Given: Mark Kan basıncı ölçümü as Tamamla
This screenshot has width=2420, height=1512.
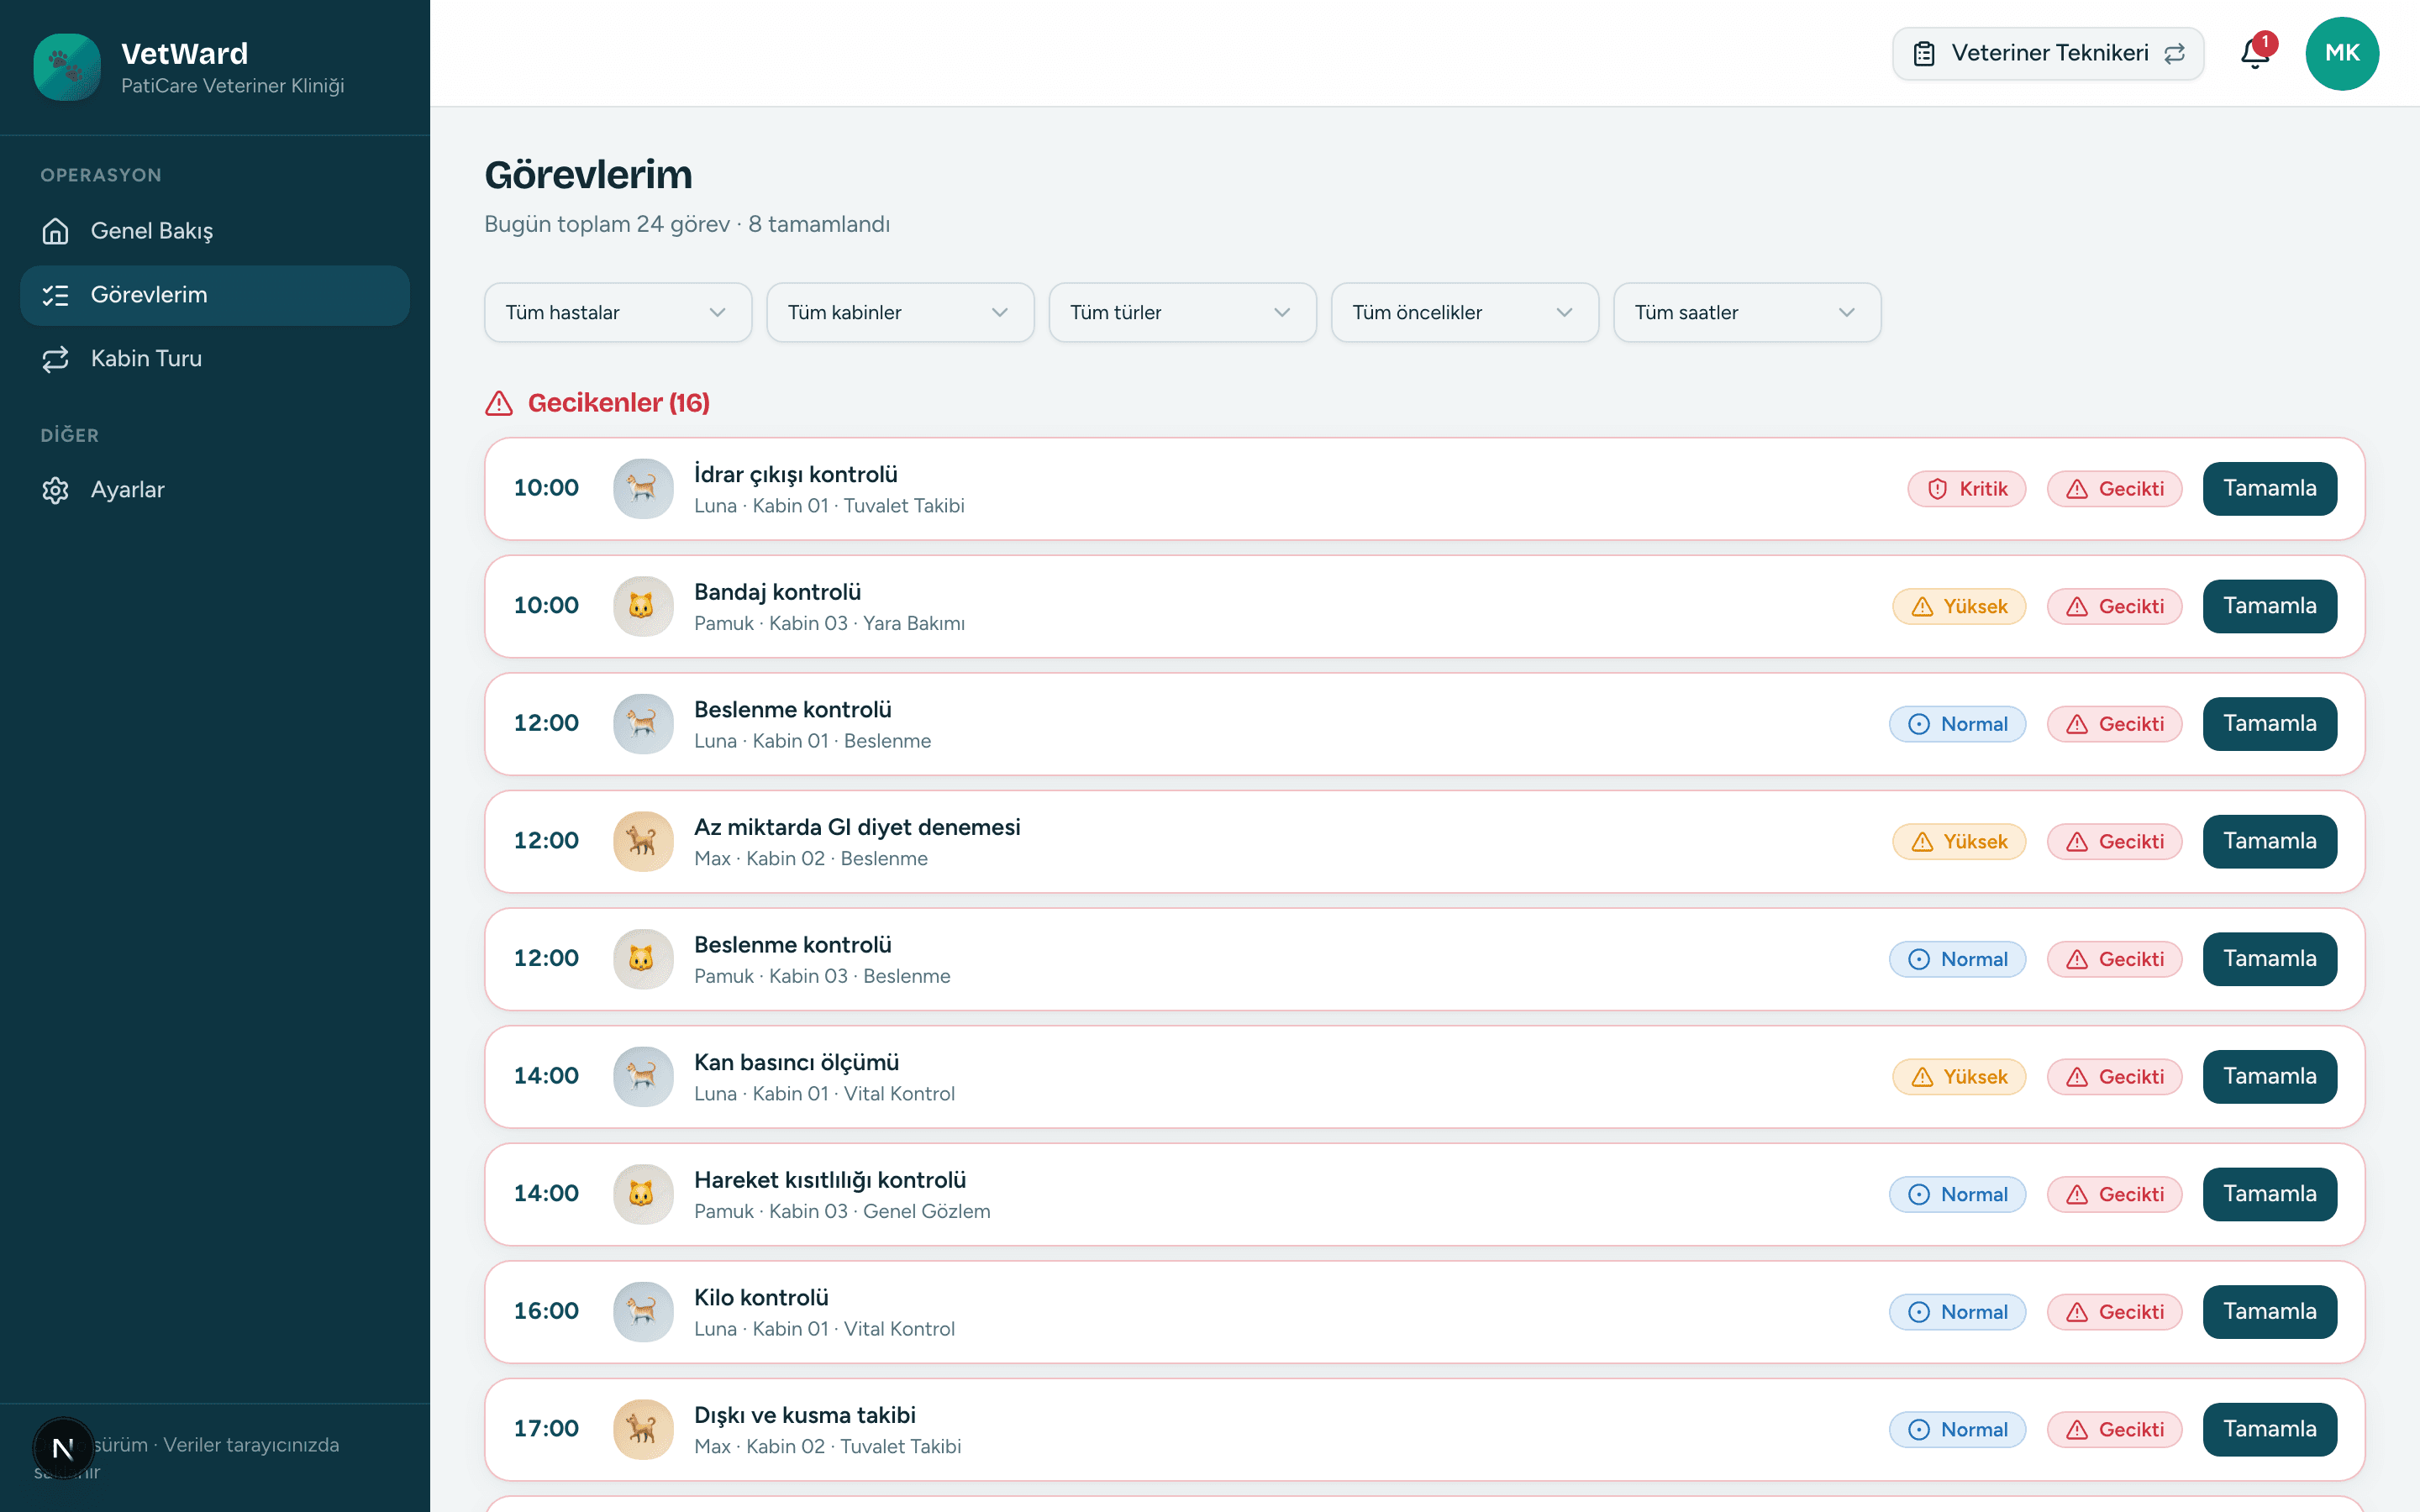Looking at the screenshot, I should (x=2269, y=1077).
